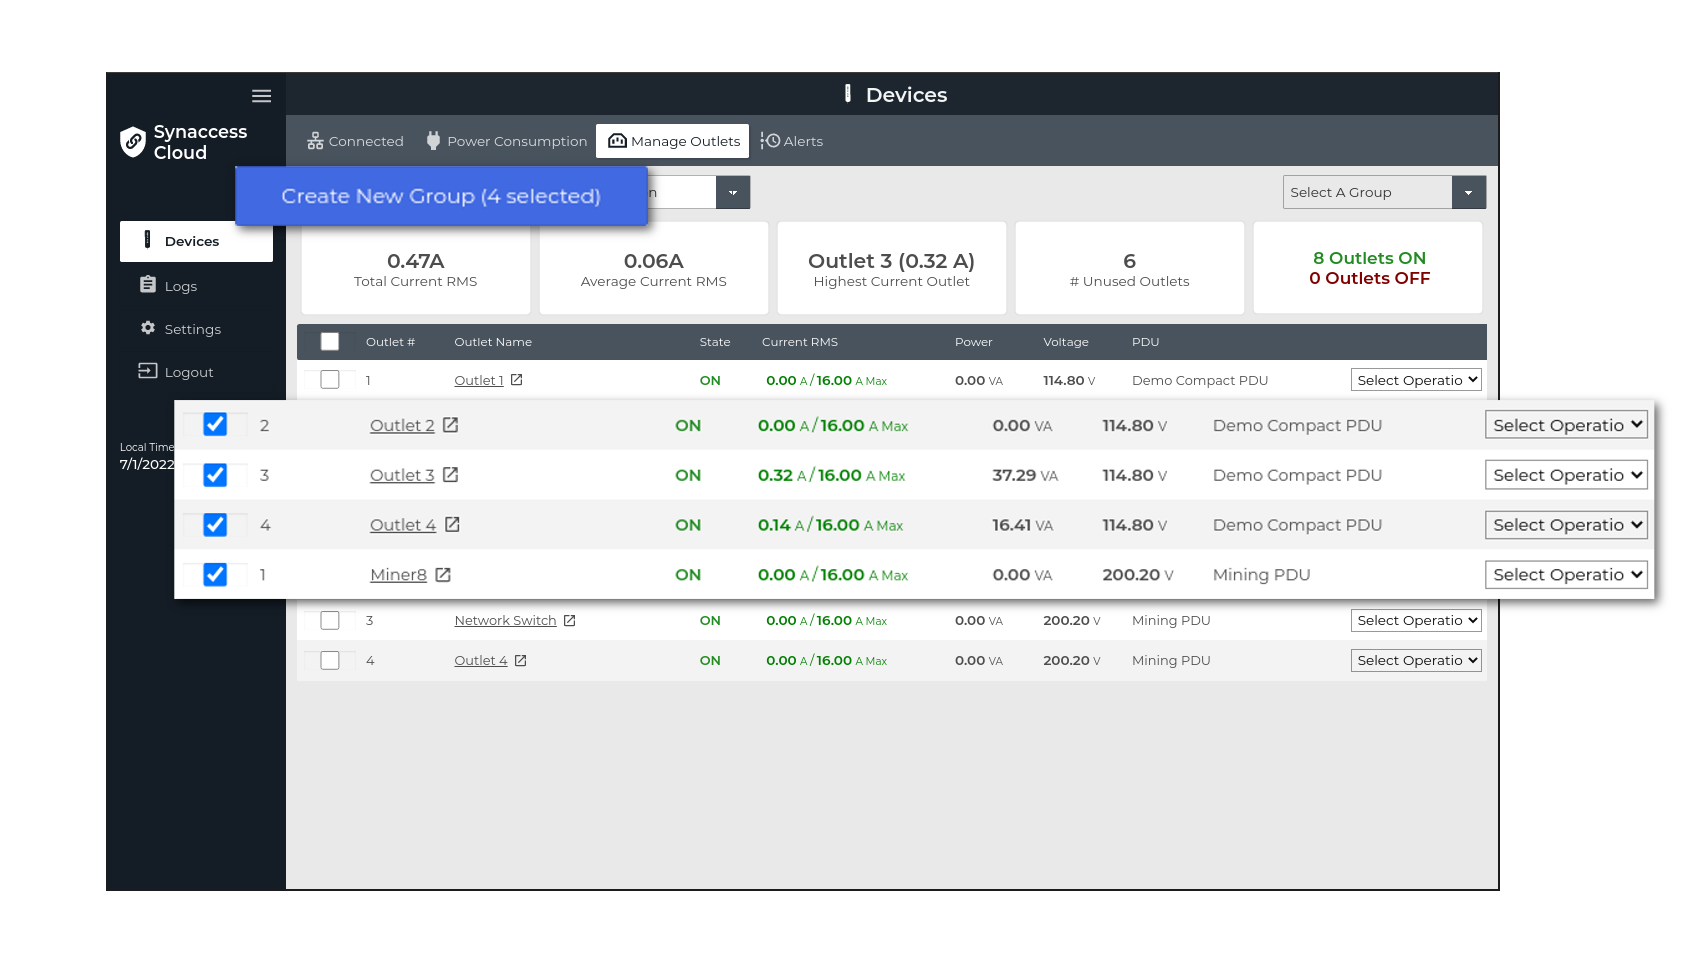Image resolution: width=1701 pixels, height=958 pixels.
Task: Open Miner8 external link icon
Action: tap(444, 575)
